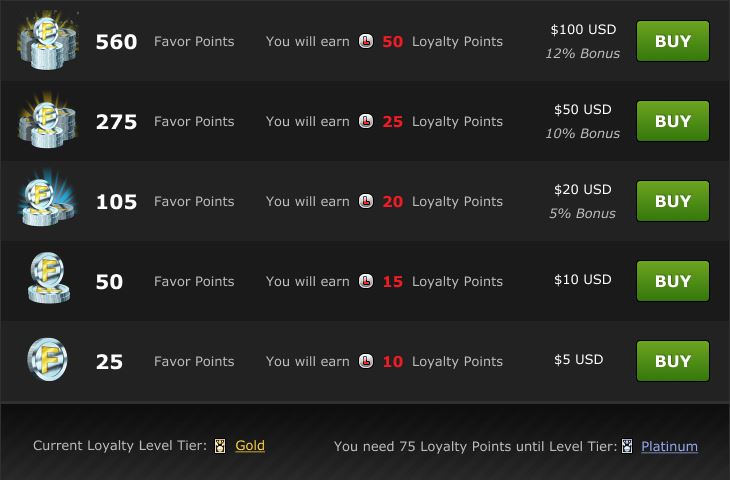Buy the $5 USD 25 Favor Points package
This screenshot has height=480, width=730.
(x=673, y=361)
